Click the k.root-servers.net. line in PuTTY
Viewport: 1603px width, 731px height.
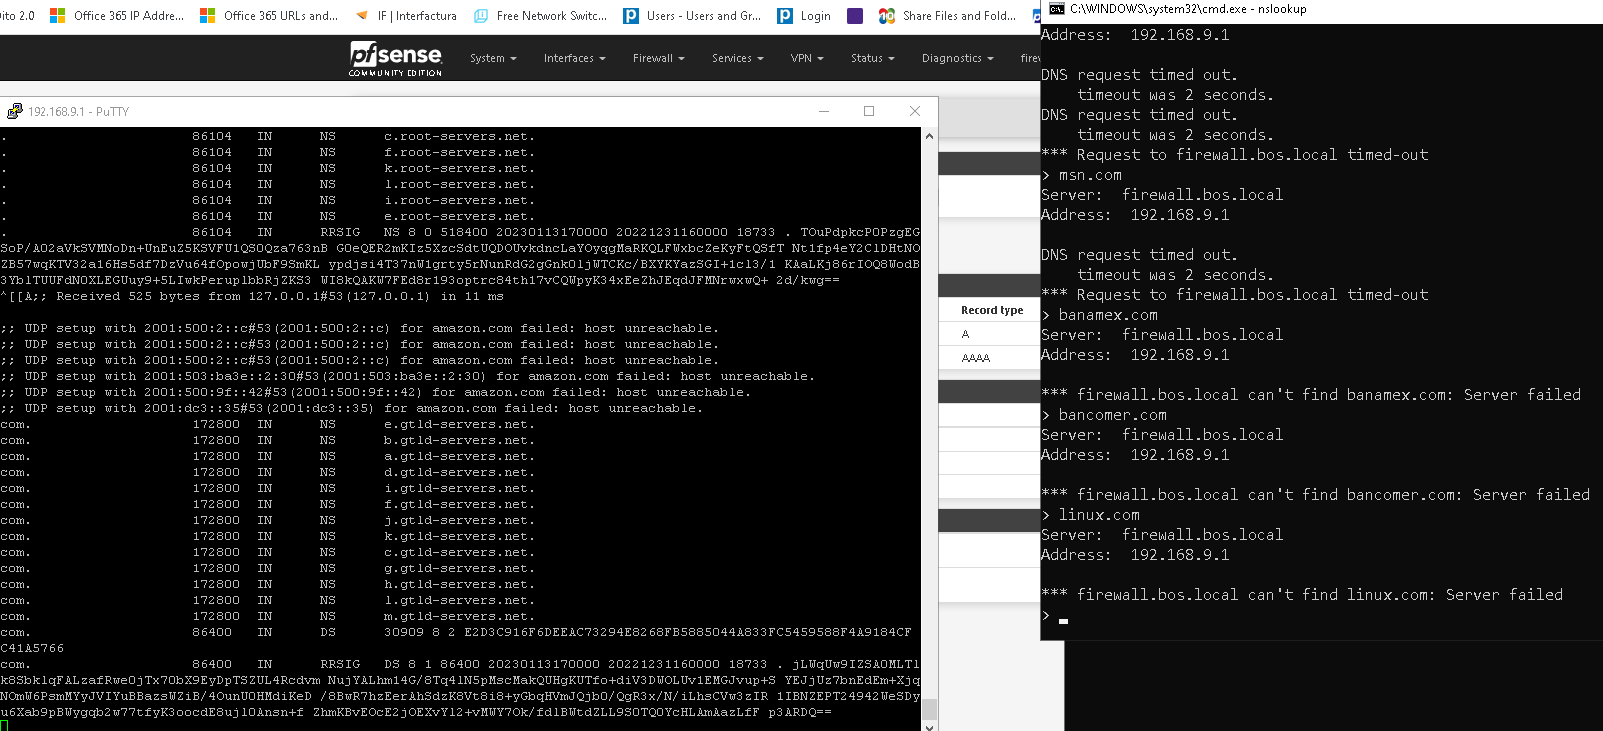[x=268, y=168]
